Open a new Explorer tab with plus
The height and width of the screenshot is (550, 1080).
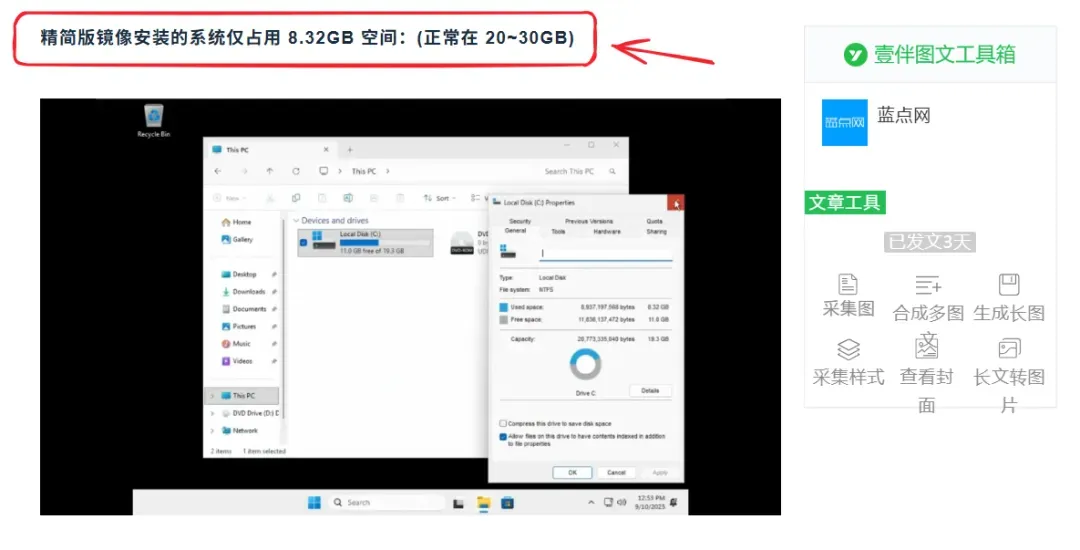click(350, 149)
